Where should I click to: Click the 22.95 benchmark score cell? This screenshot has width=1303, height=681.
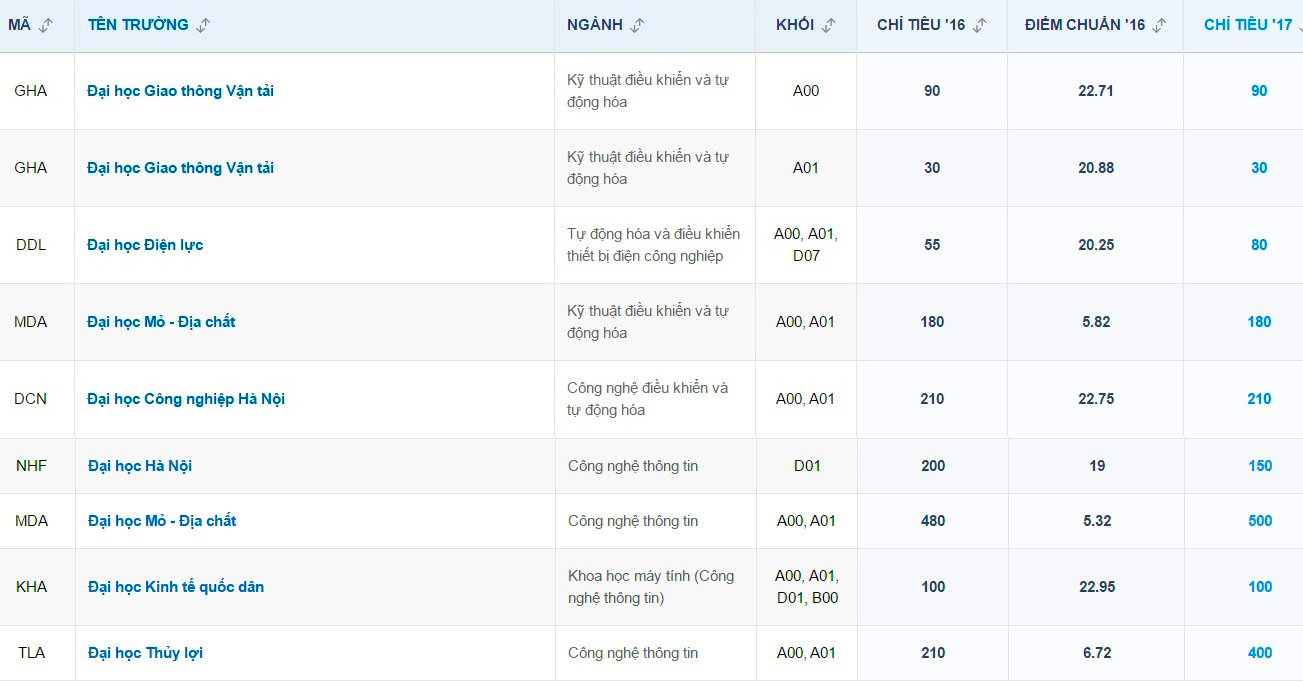[x=1097, y=587]
